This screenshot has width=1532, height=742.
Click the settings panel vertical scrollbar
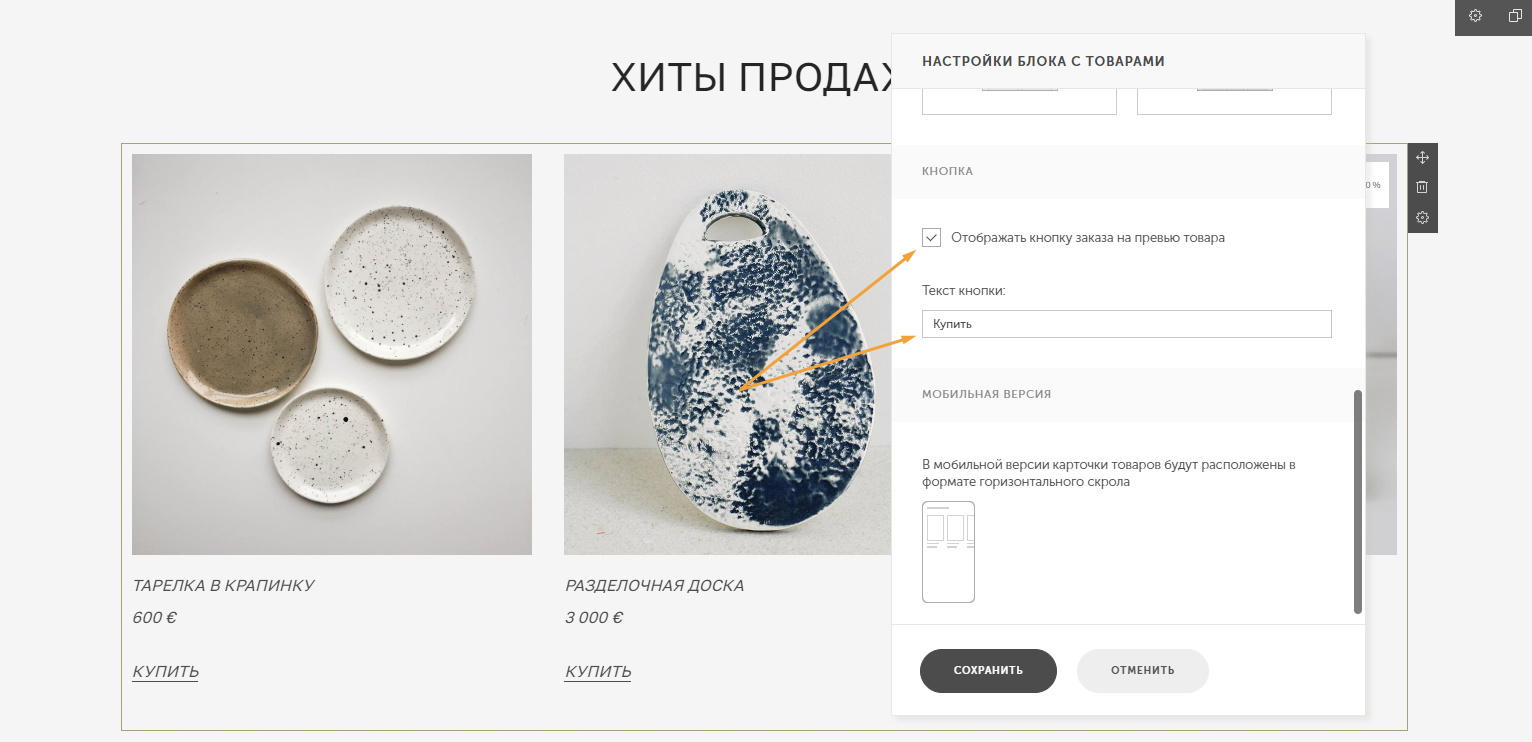[x=1357, y=500]
